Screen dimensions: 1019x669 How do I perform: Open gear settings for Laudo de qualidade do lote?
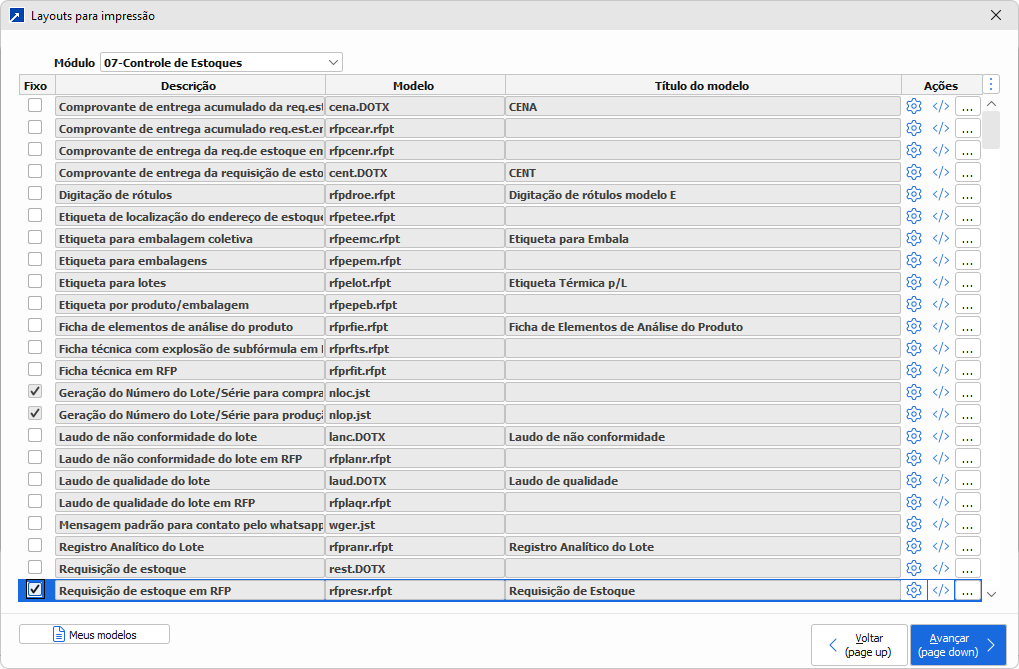pyautogui.click(x=913, y=480)
